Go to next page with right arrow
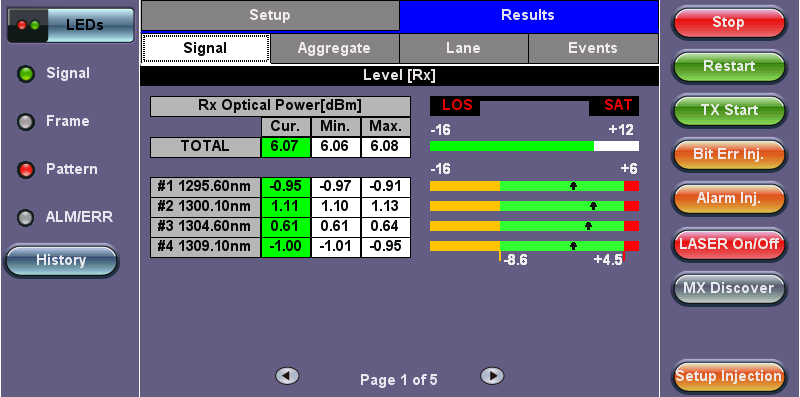Image resolution: width=800 pixels, height=397 pixels. click(492, 377)
